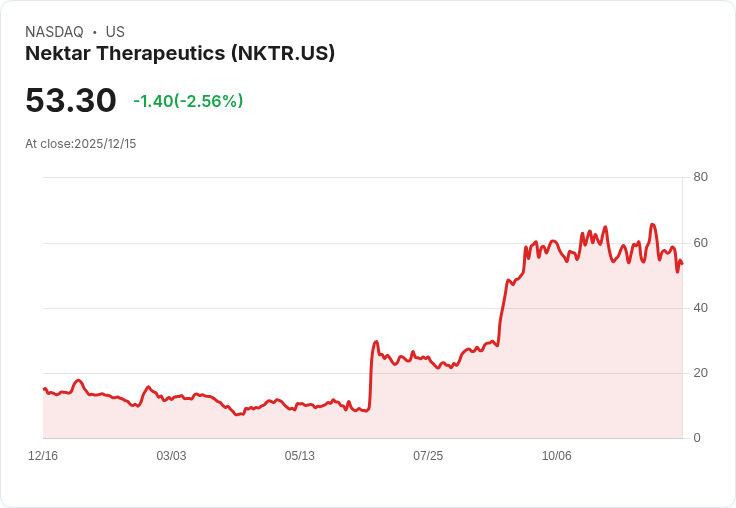This screenshot has width=736, height=508.
Task: Select the 05/13 date on x-axis
Action: pyautogui.click(x=299, y=456)
